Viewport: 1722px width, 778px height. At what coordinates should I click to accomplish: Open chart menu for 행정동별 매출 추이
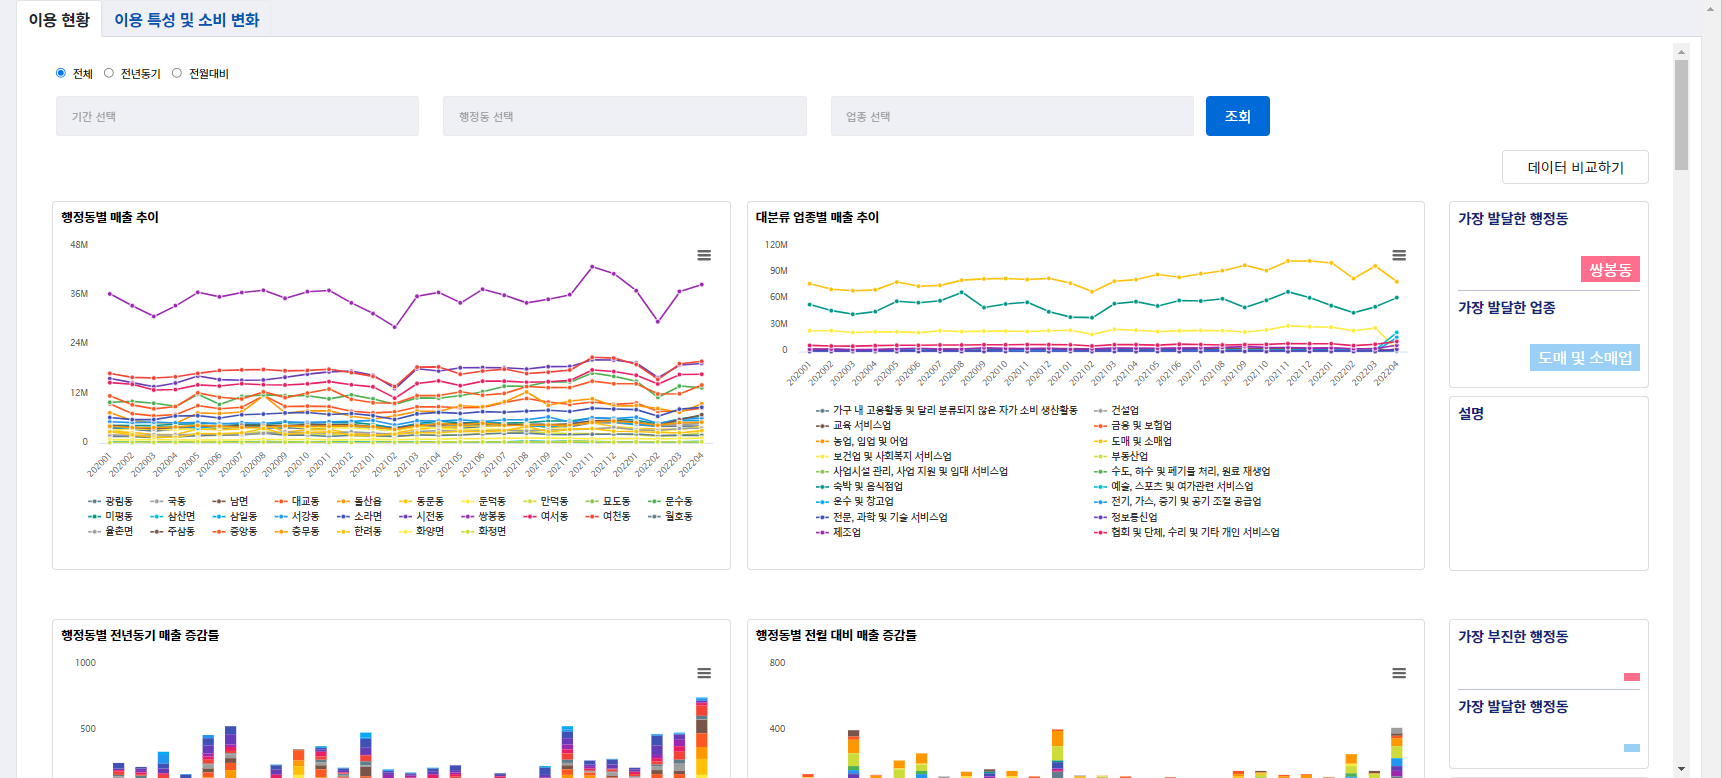pos(704,255)
